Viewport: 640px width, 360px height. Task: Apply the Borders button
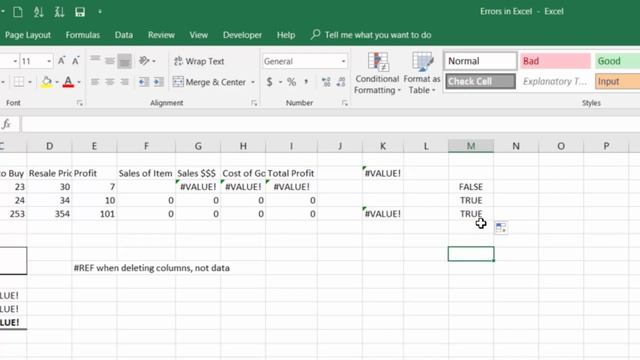(19, 82)
